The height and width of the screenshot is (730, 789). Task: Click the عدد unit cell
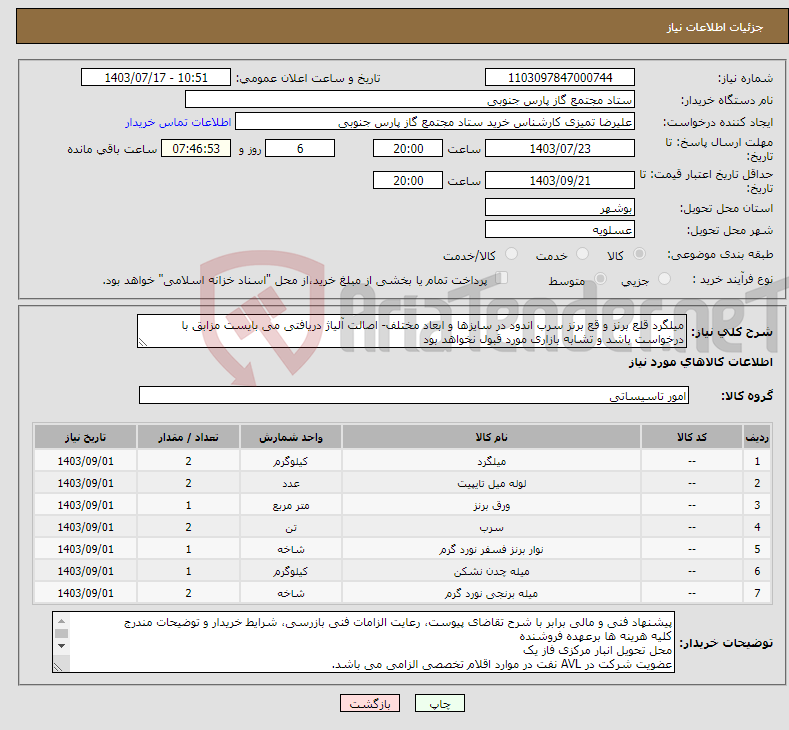click(x=291, y=483)
